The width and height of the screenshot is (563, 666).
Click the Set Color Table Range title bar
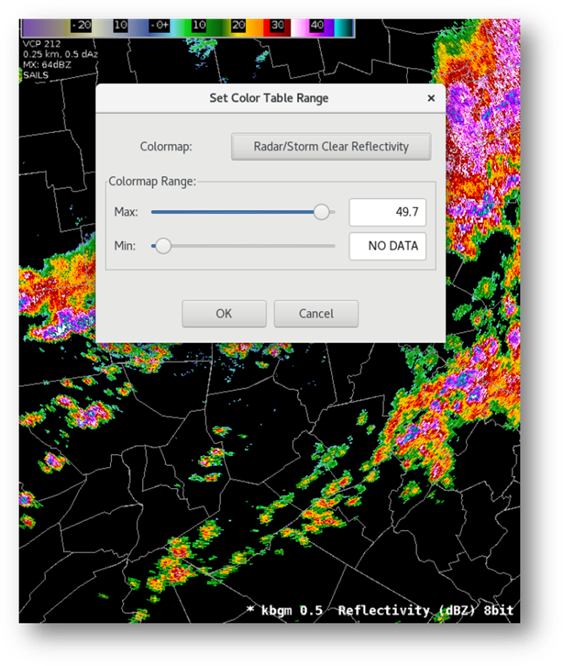tap(270, 98)
